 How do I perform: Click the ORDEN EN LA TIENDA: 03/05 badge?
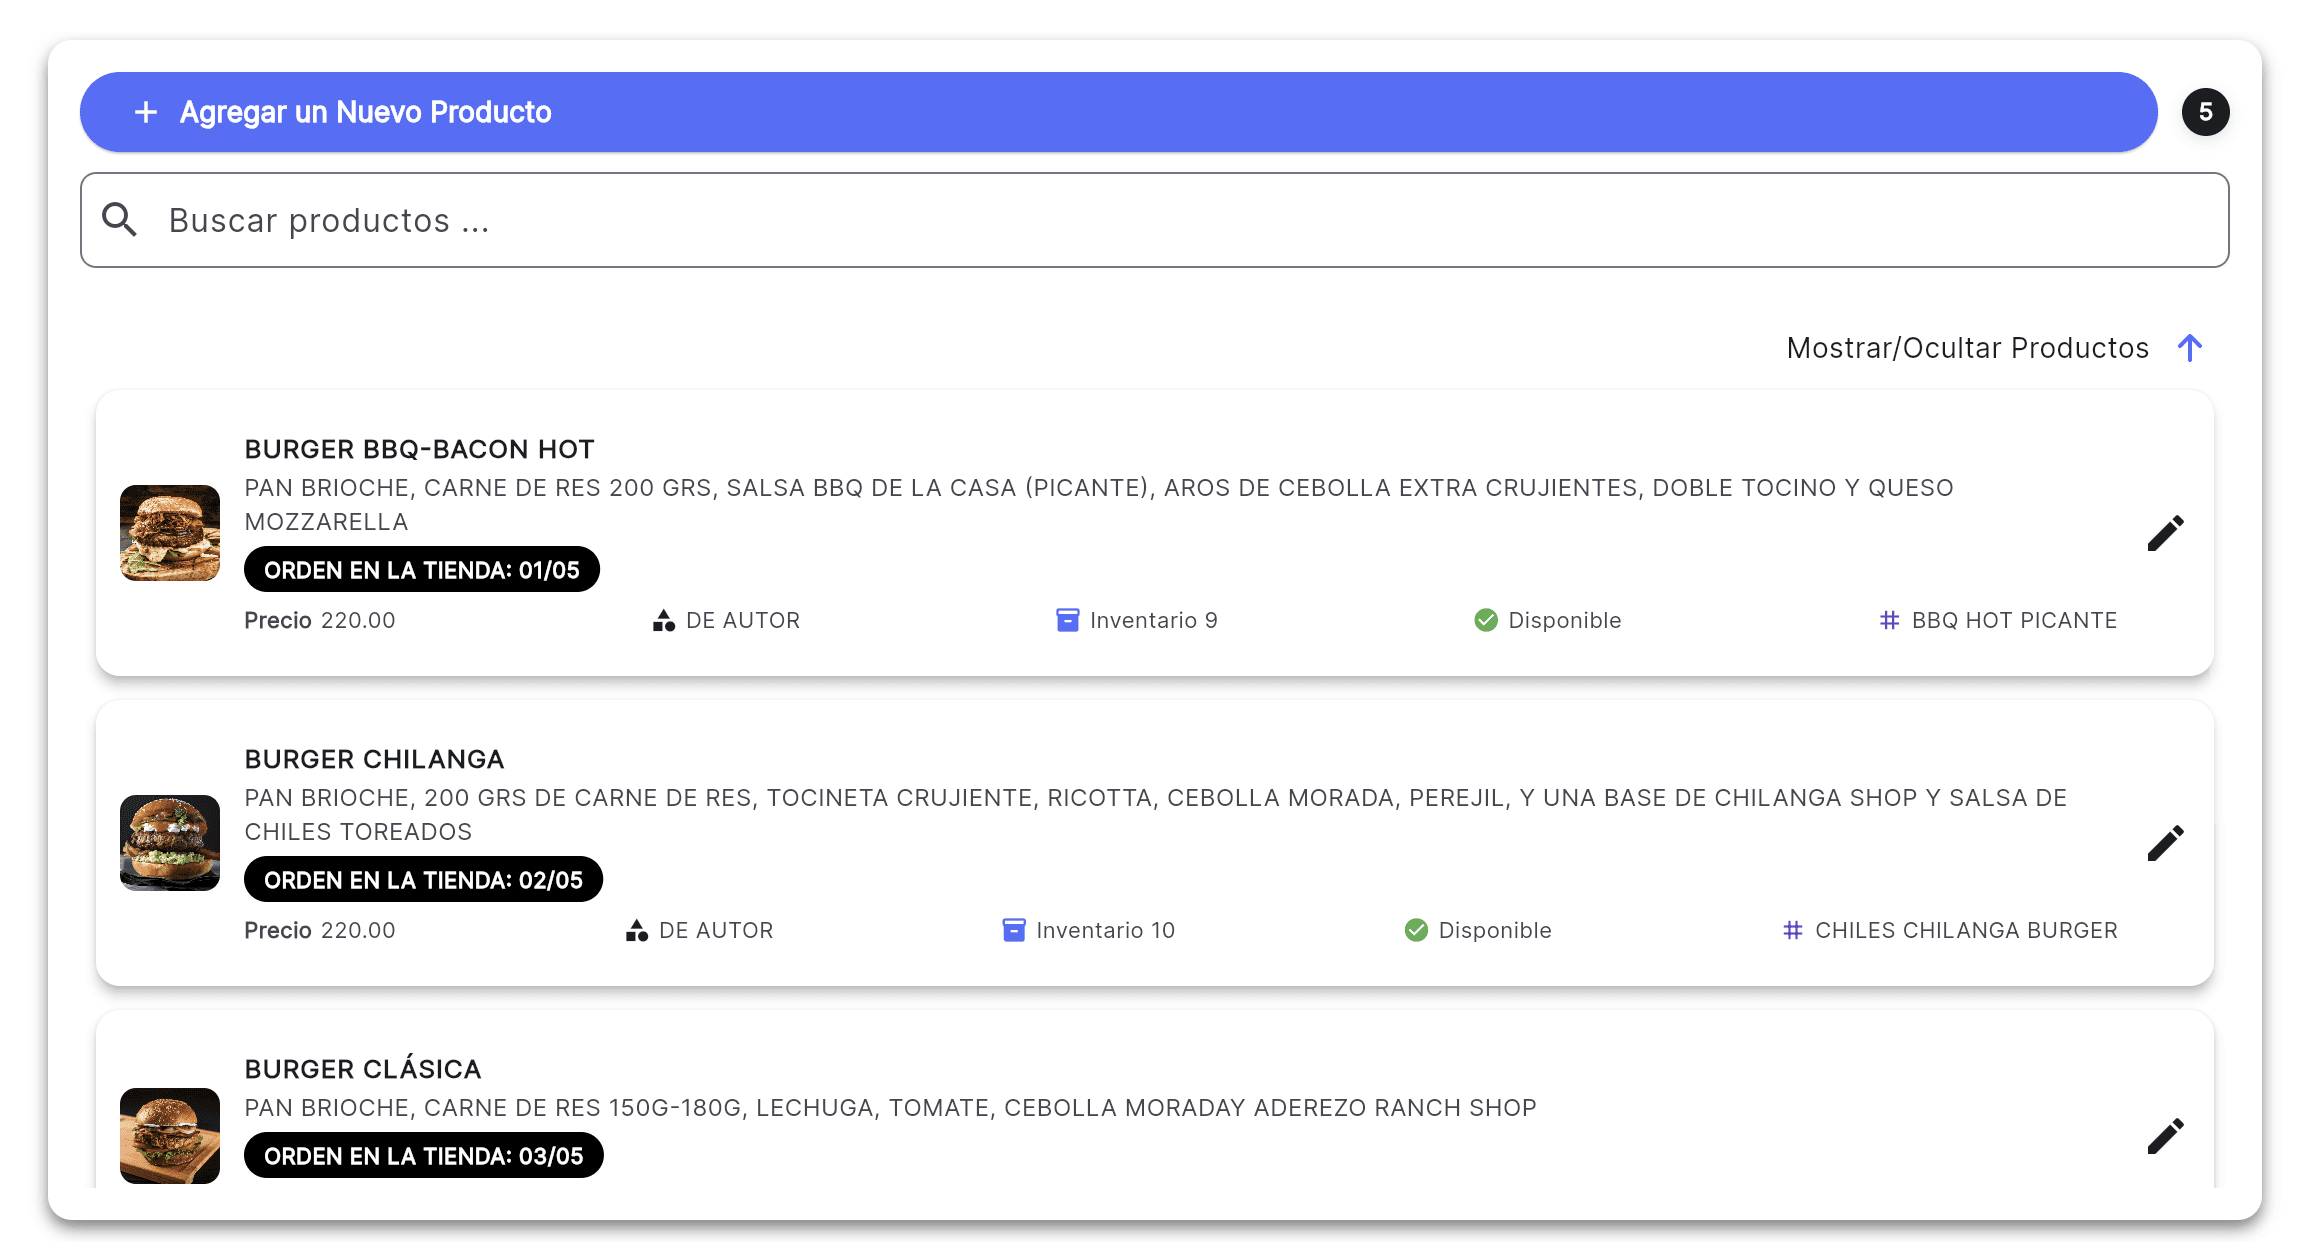(x=423, y=1156)
